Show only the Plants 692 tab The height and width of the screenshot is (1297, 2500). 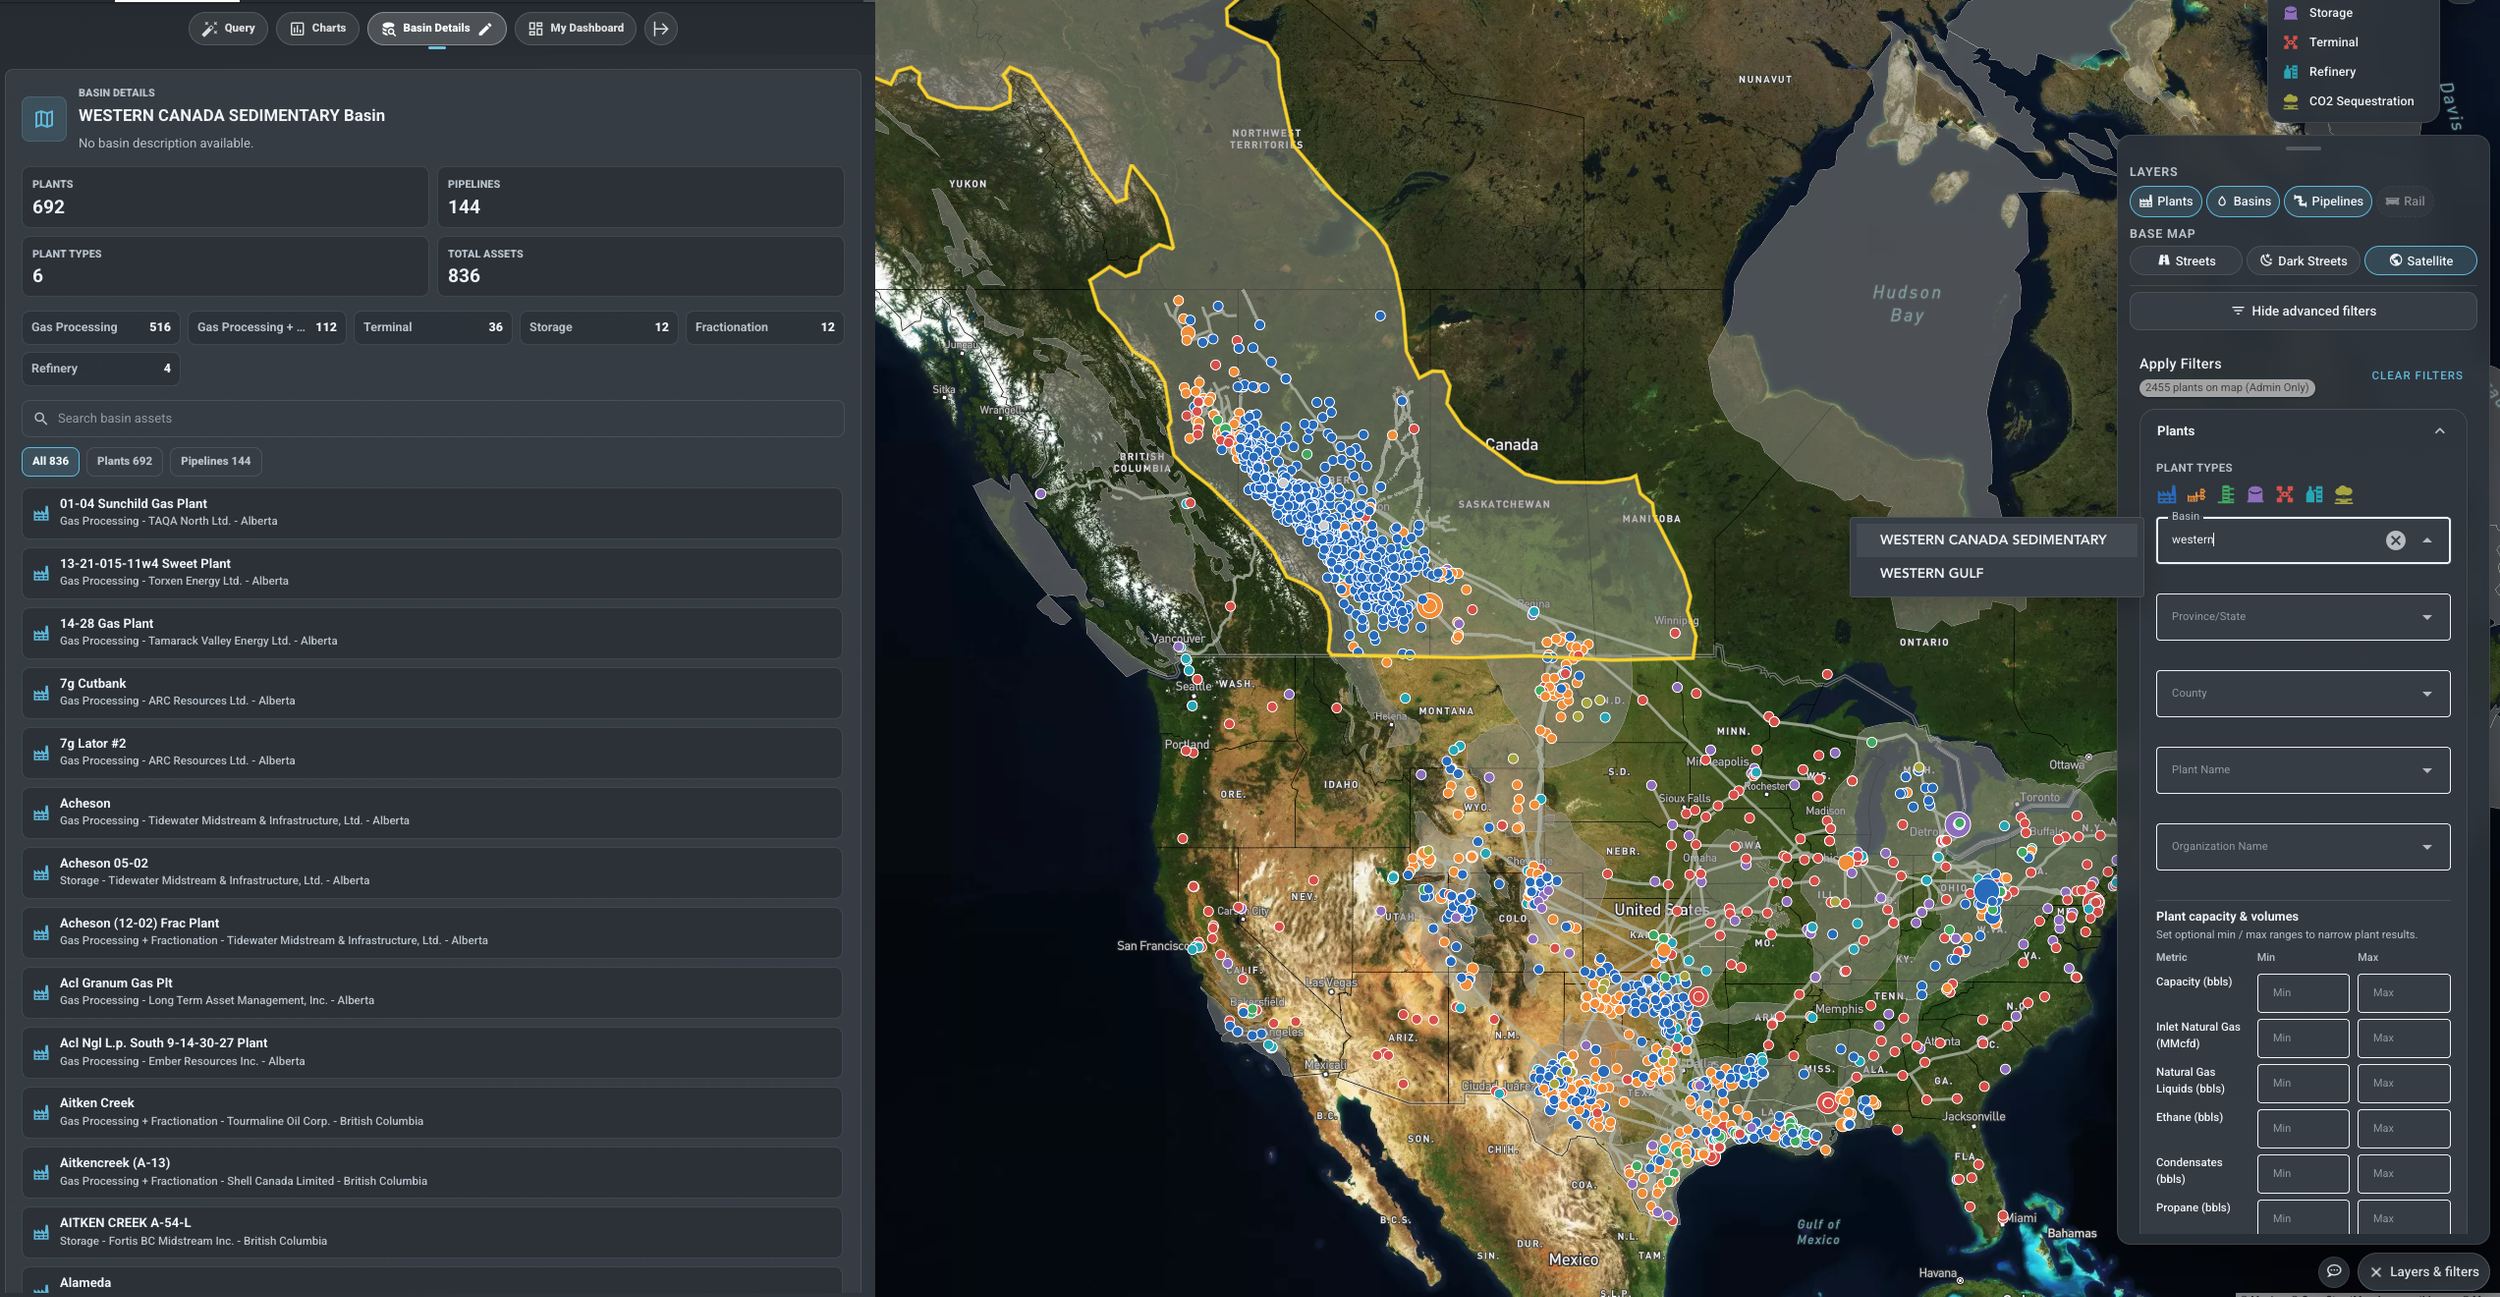[124, 461]
